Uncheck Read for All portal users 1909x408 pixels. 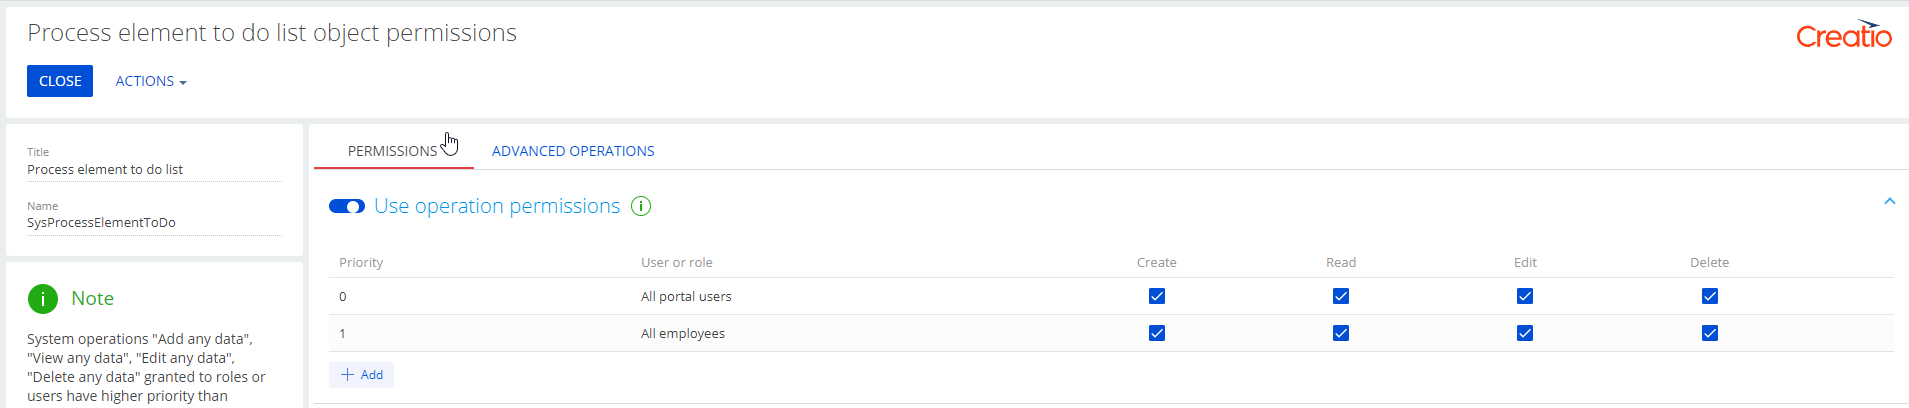[1341, 296]
